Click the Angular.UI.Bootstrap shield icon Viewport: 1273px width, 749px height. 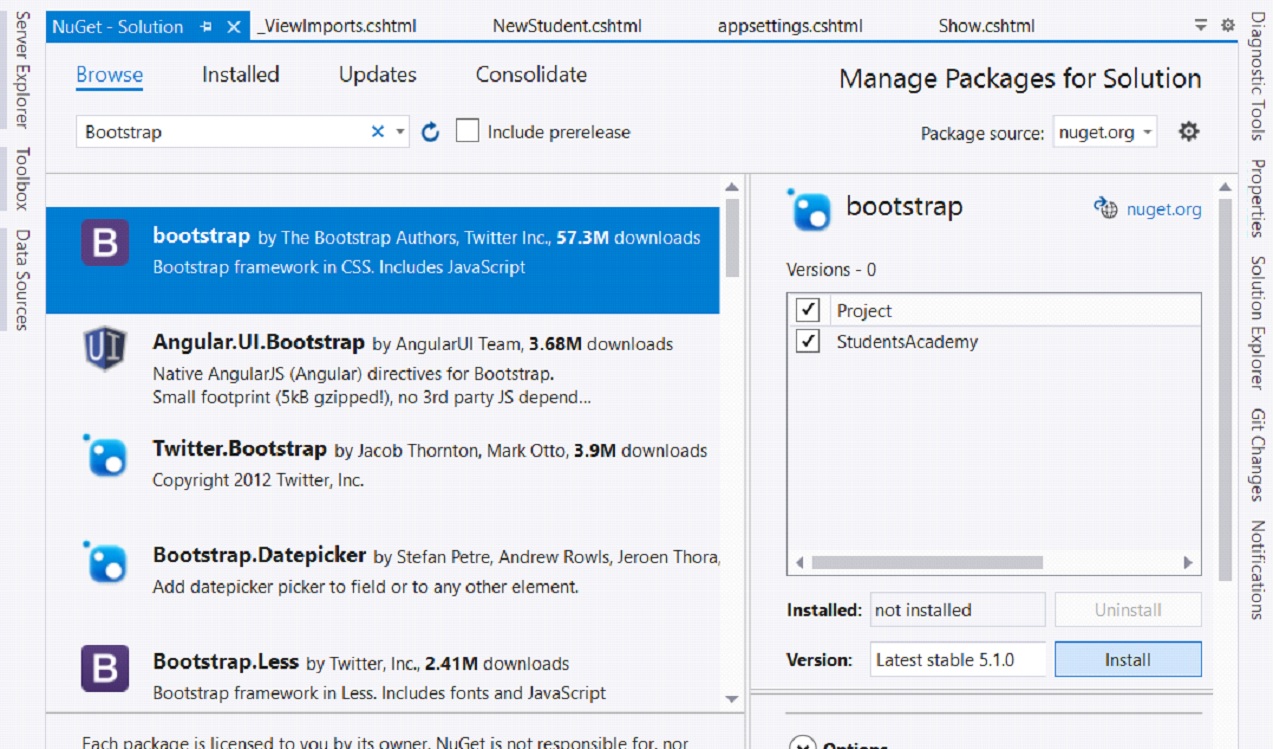(x=105, y=349)
